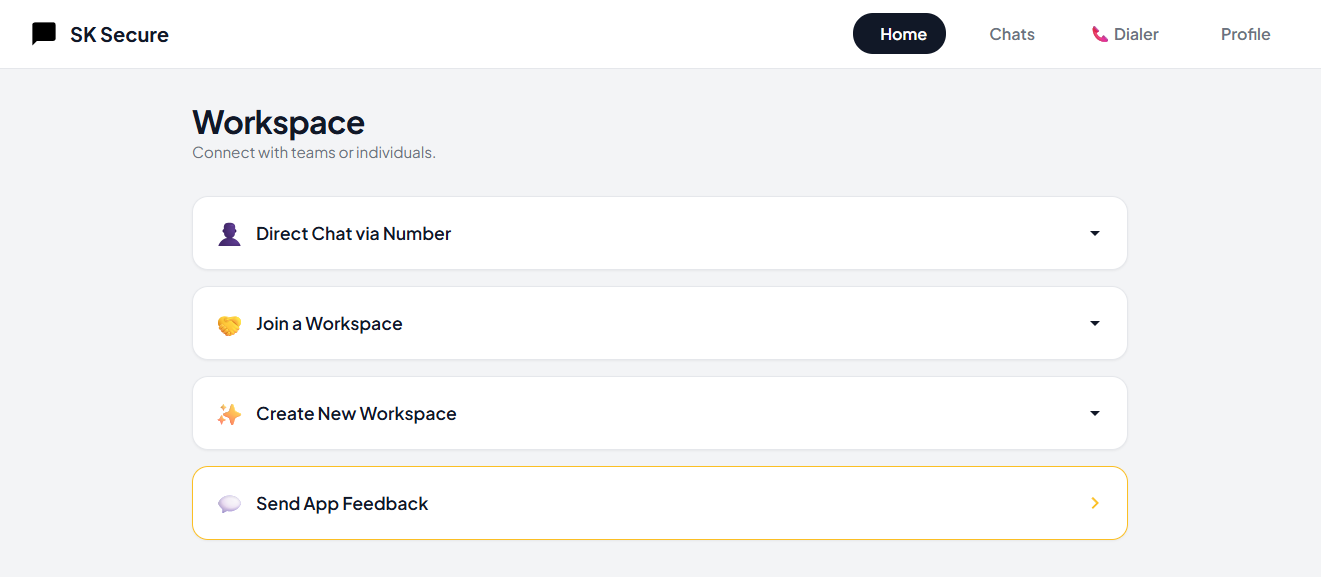
Task: Click the Workspace page heading
Action: pyautogui.click(x=278, y=122)
